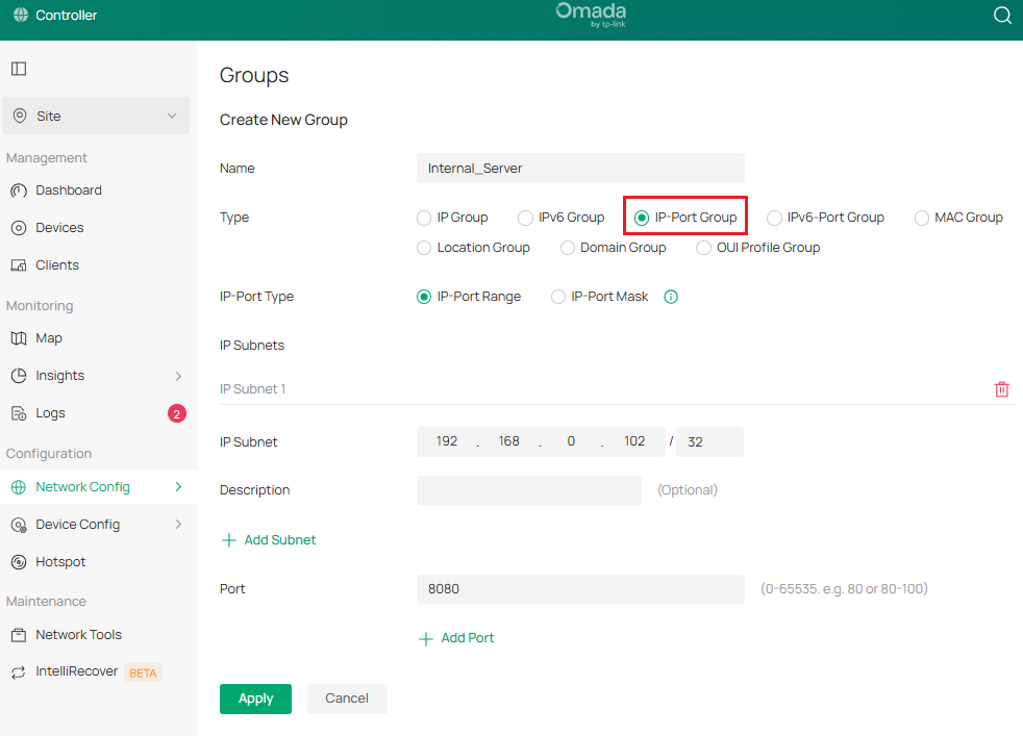Open the Hotspot menu item
Image resolution: width=1023 pixels, height=736 pixels.
pyautogui.click(x=60, y=562)
